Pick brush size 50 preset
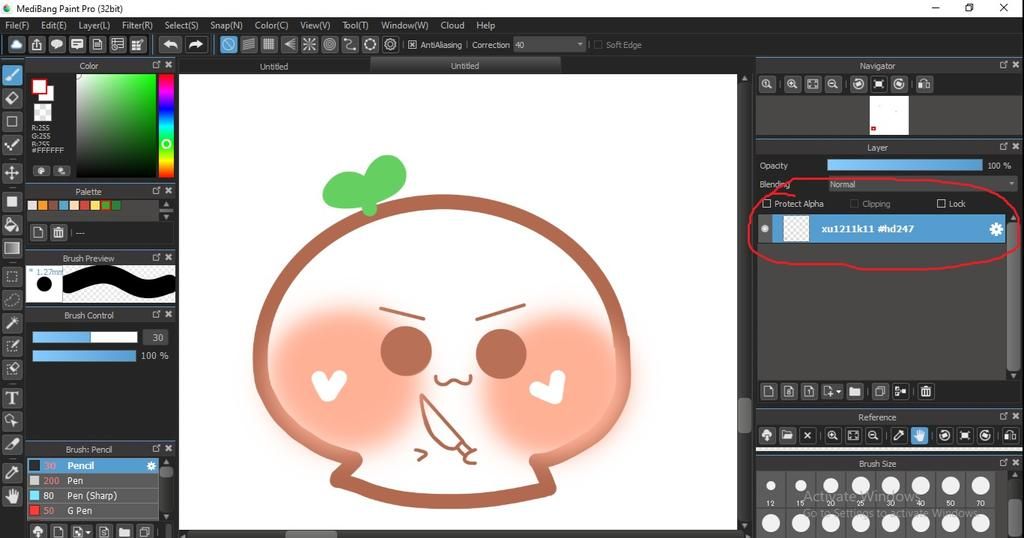Screen dimensions: 1024x538 pos(950,490)
